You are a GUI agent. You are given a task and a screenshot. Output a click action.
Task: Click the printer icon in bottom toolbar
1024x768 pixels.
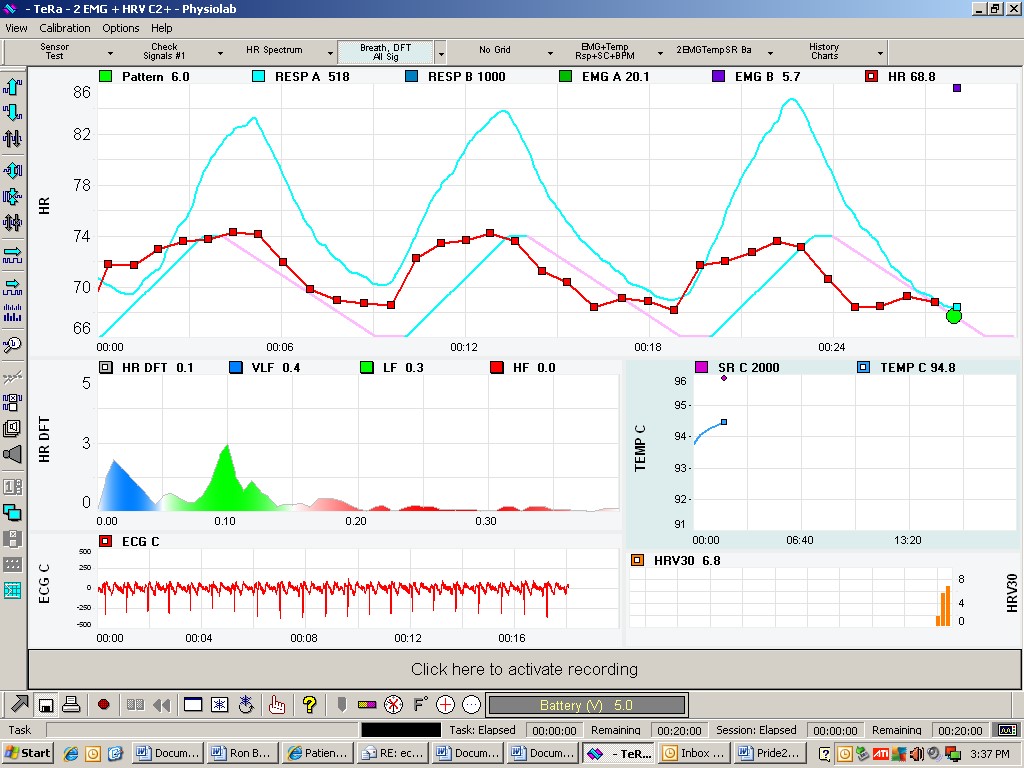[71, 705]
